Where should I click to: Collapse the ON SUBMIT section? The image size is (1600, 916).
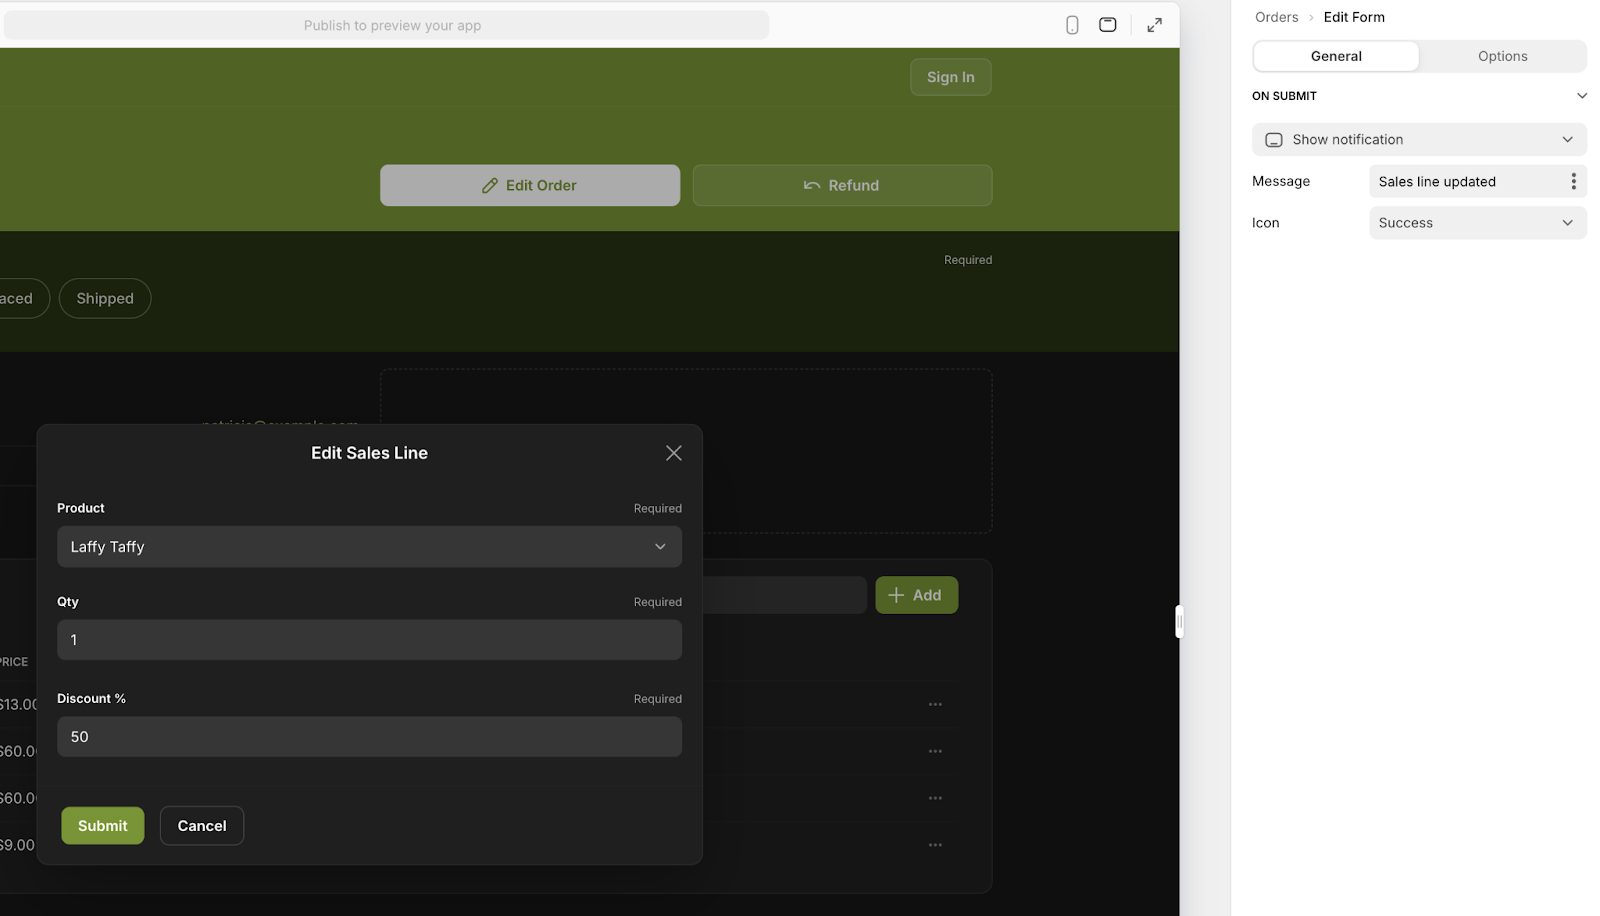point(1581,96)
